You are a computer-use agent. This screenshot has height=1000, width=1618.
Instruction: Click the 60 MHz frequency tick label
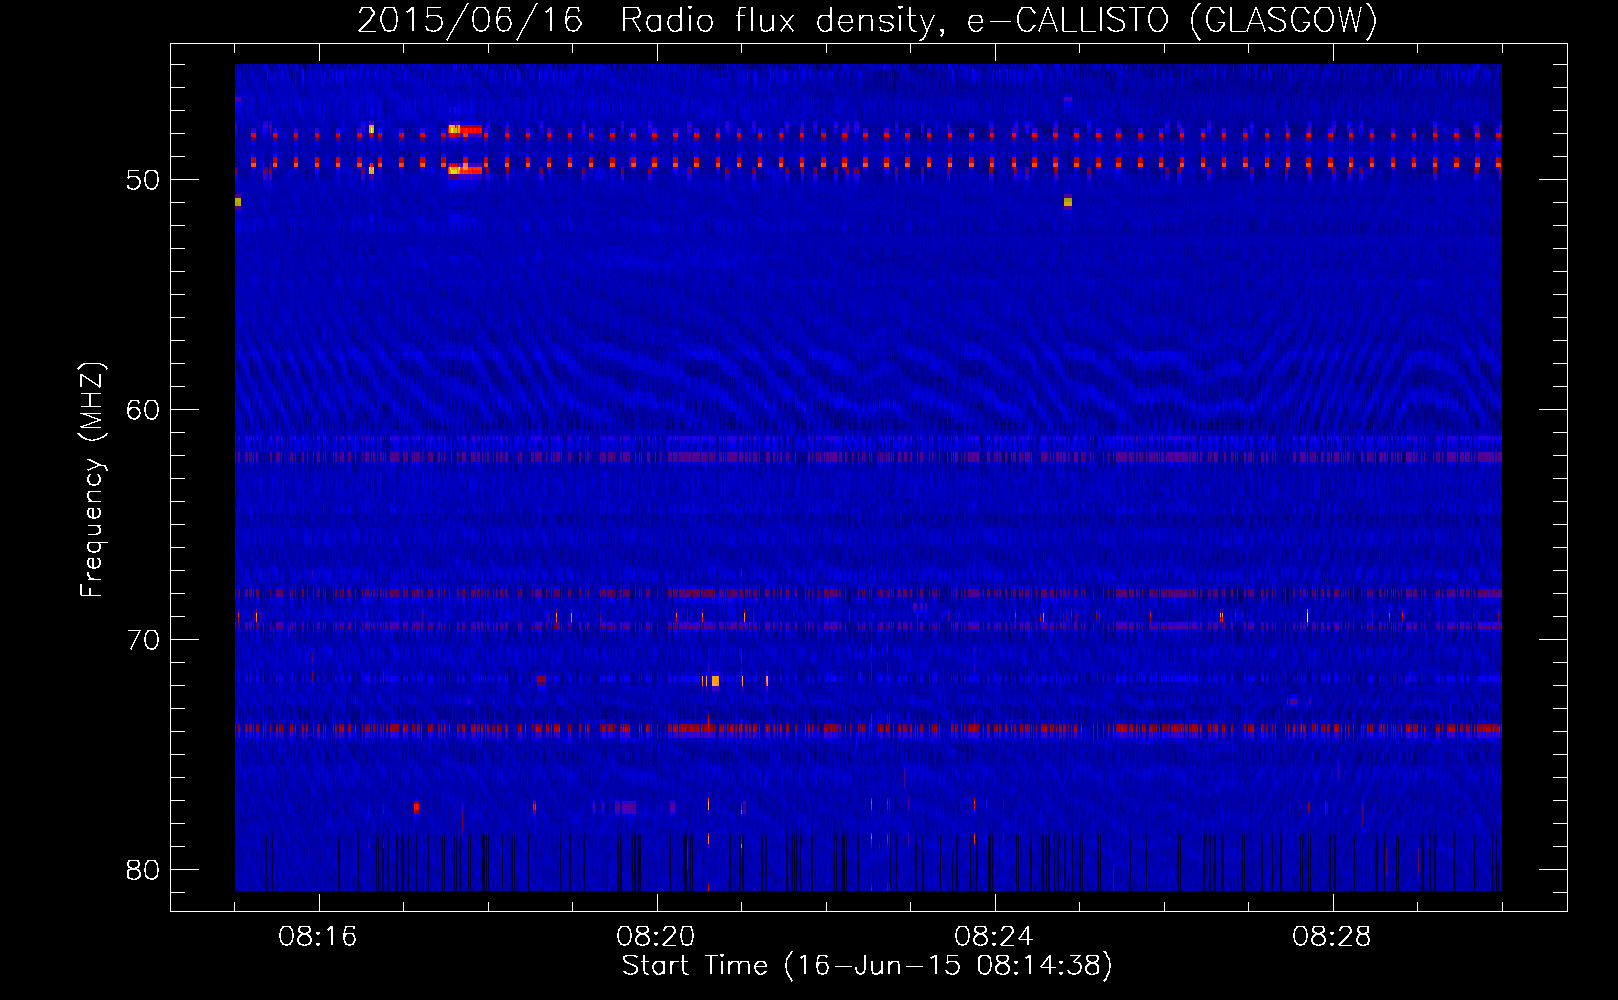(x=143, y=410)
